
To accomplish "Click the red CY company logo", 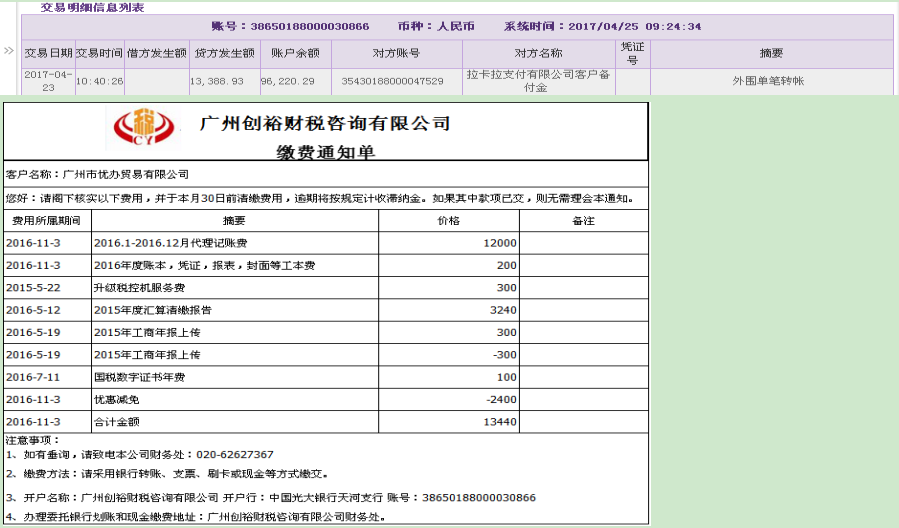I will coord(142,127).
